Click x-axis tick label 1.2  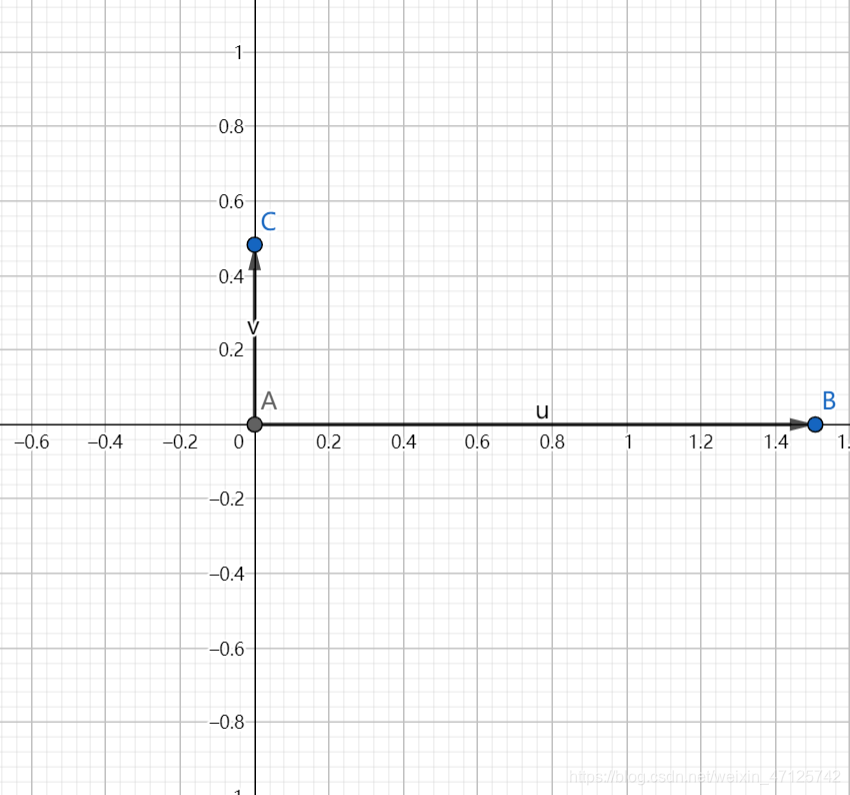point(701,442)
